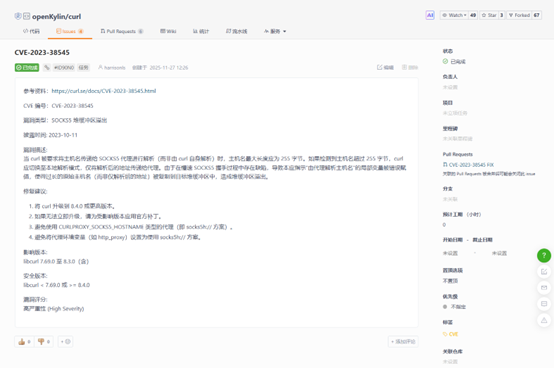Star the openKylin/curl repository
554x368 pixels.
pyautogui.click(x=489, y=15)
